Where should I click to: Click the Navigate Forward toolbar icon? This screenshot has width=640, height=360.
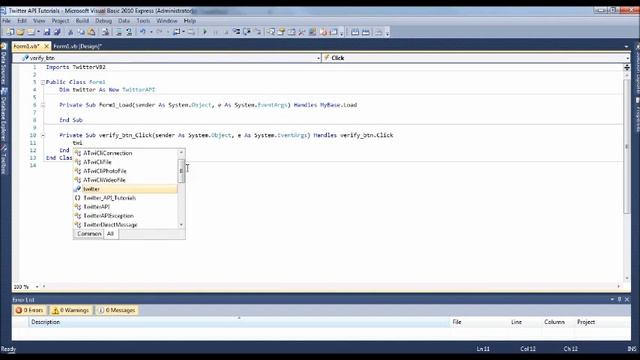191,32
